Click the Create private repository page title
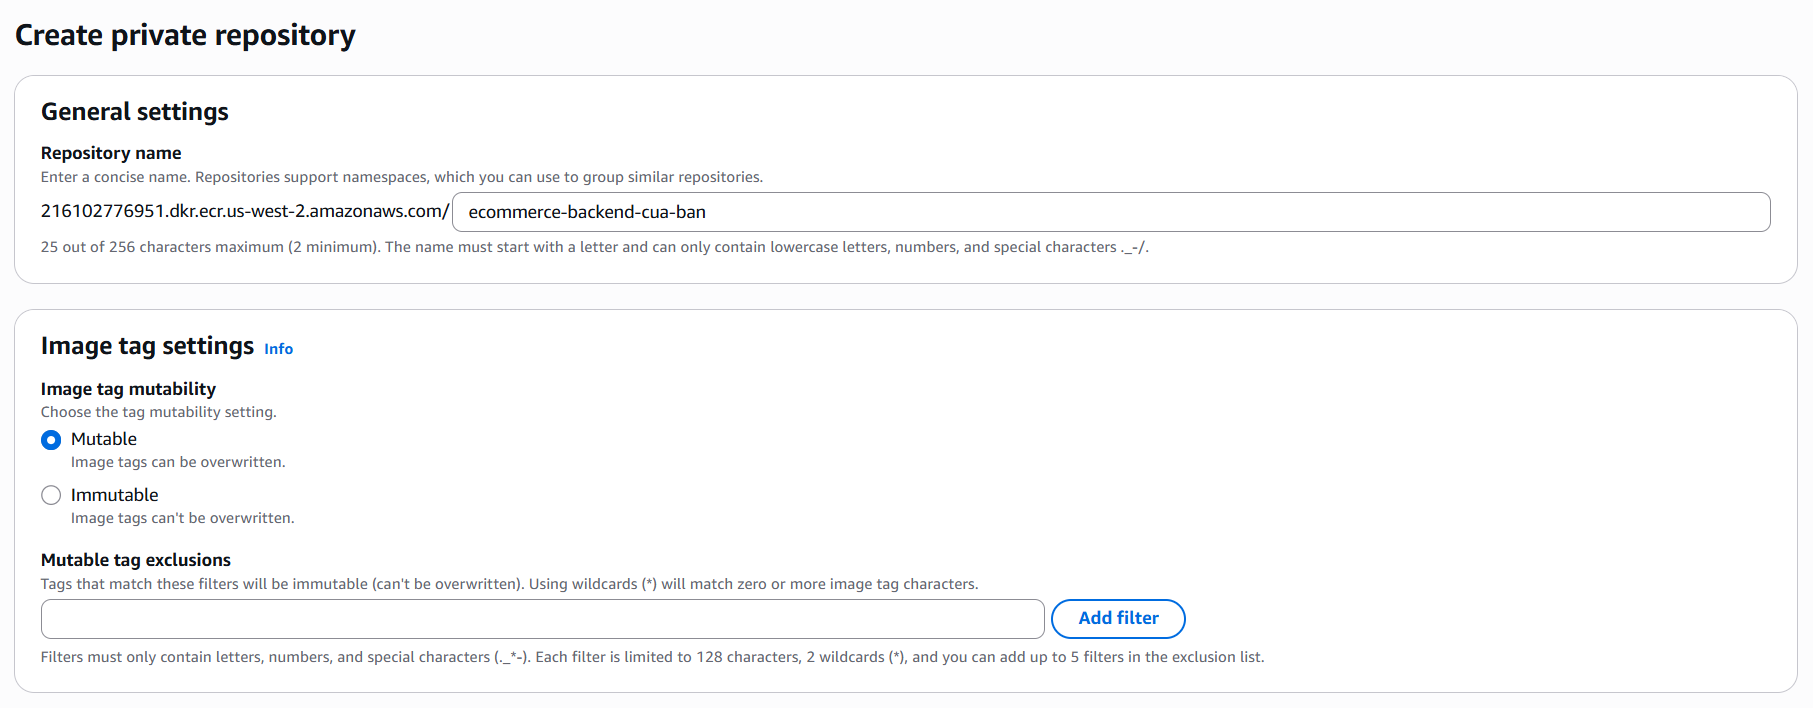Image resolution: width=1813 pixels, height=708 pixels. point(185,35)
